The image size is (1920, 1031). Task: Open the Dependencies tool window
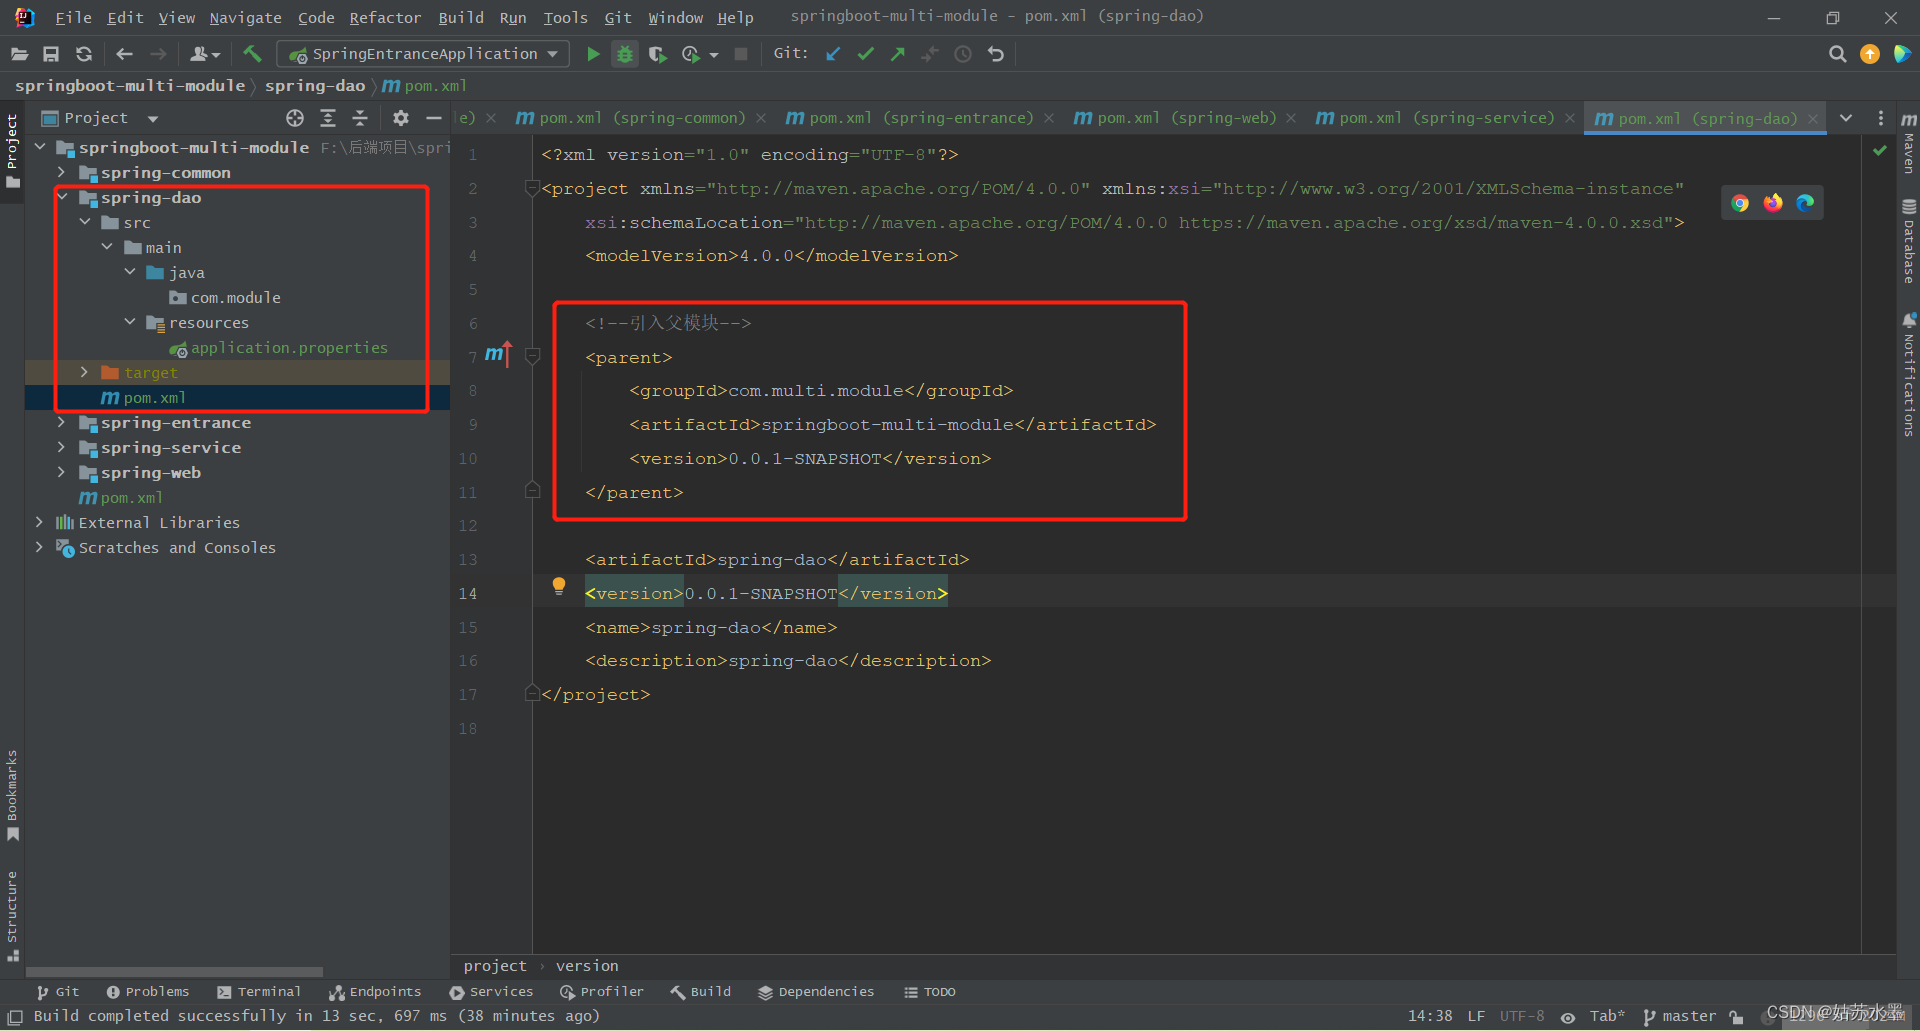point(816,992)
